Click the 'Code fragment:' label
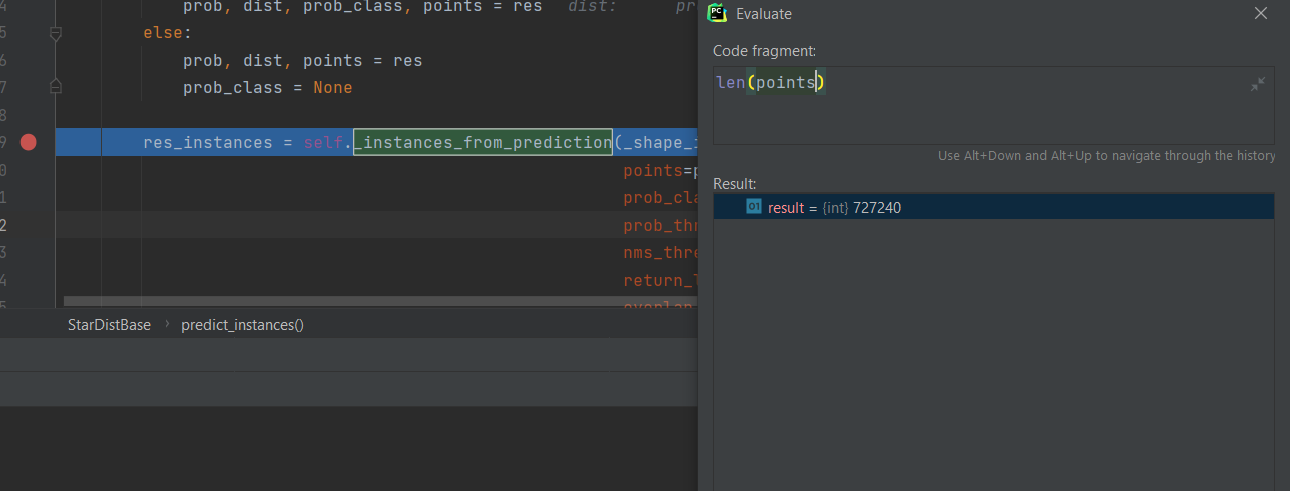Viewport: 1290px width, 491px height. tap(765, 51)
